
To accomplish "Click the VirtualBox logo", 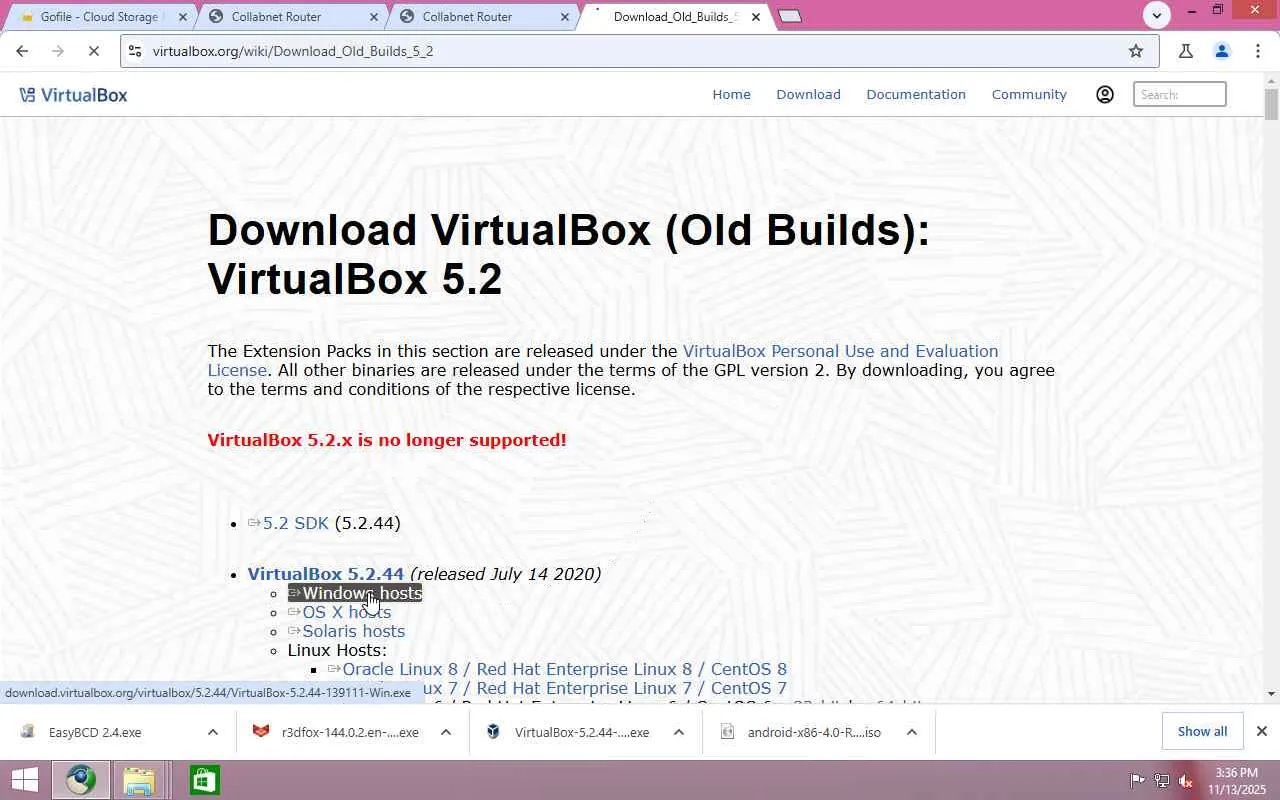I will coord(73,95).
